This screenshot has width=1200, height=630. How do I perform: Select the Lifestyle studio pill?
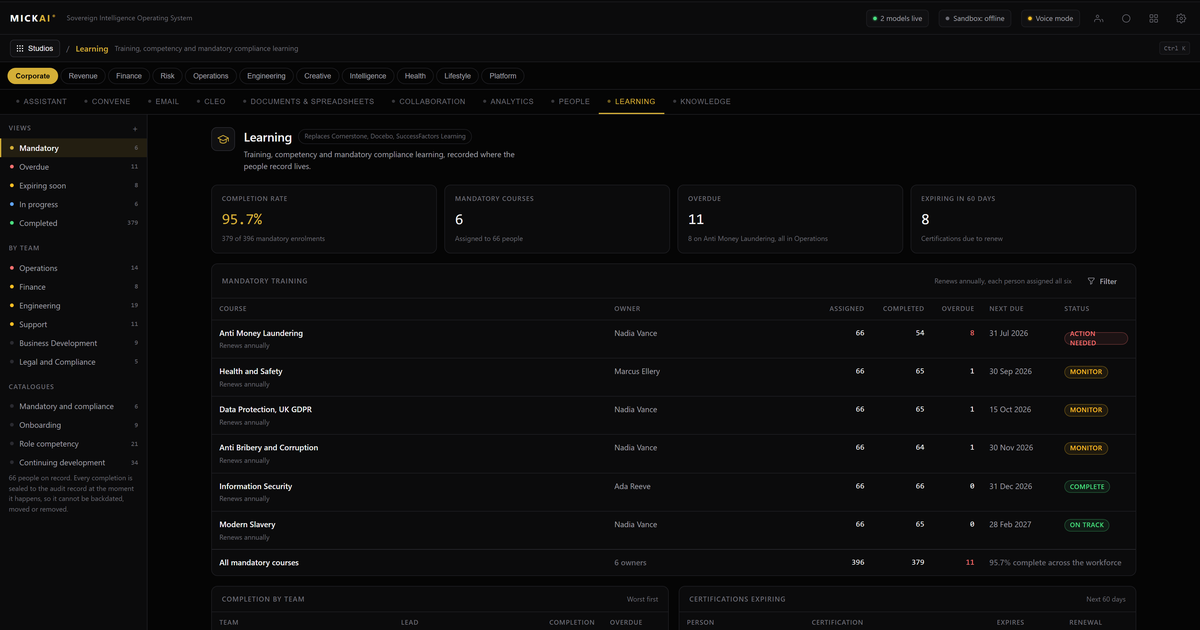(x=458, y=76)
